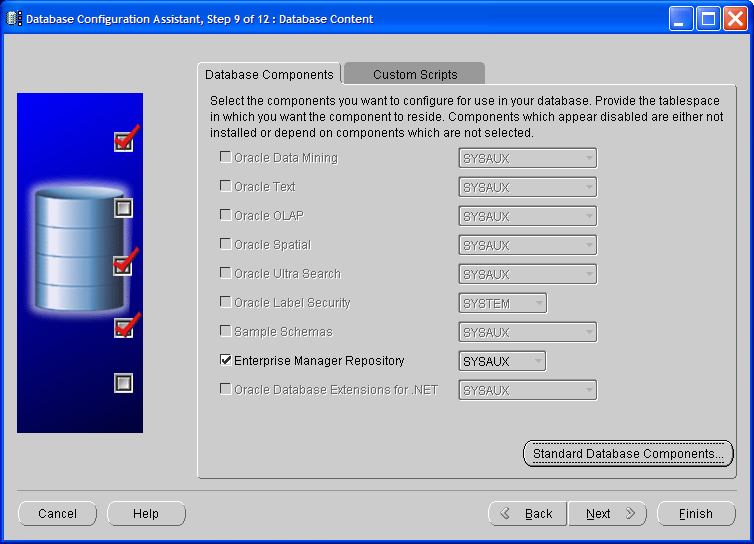
Task: Click the database cylinder image
Action: [x=80, y=249]
